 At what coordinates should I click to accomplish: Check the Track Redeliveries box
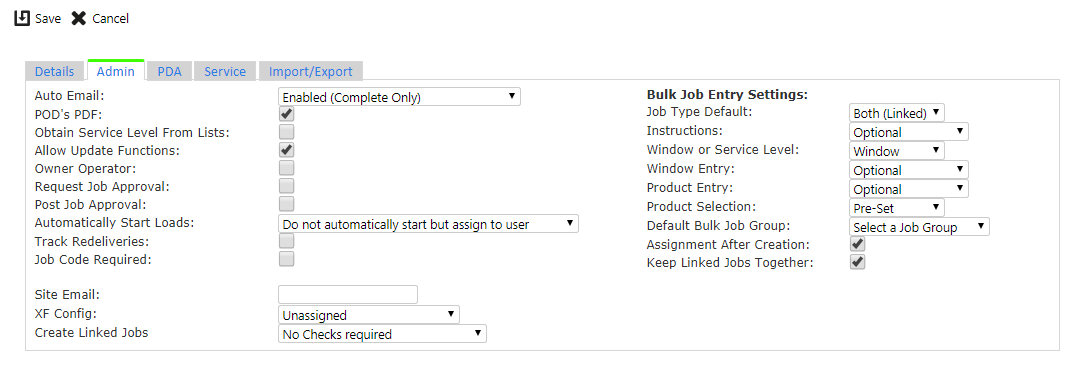tap(286, 241)
